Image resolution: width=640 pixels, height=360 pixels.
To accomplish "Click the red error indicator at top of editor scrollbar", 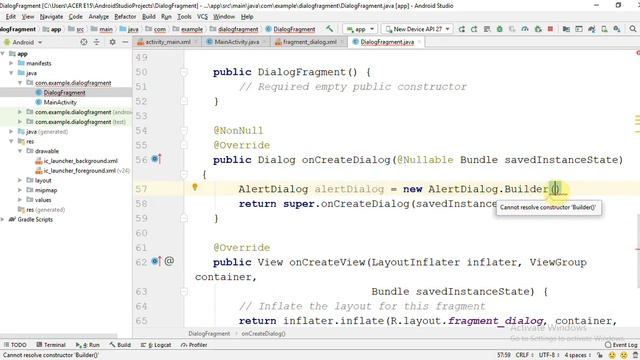I will 638,53.
